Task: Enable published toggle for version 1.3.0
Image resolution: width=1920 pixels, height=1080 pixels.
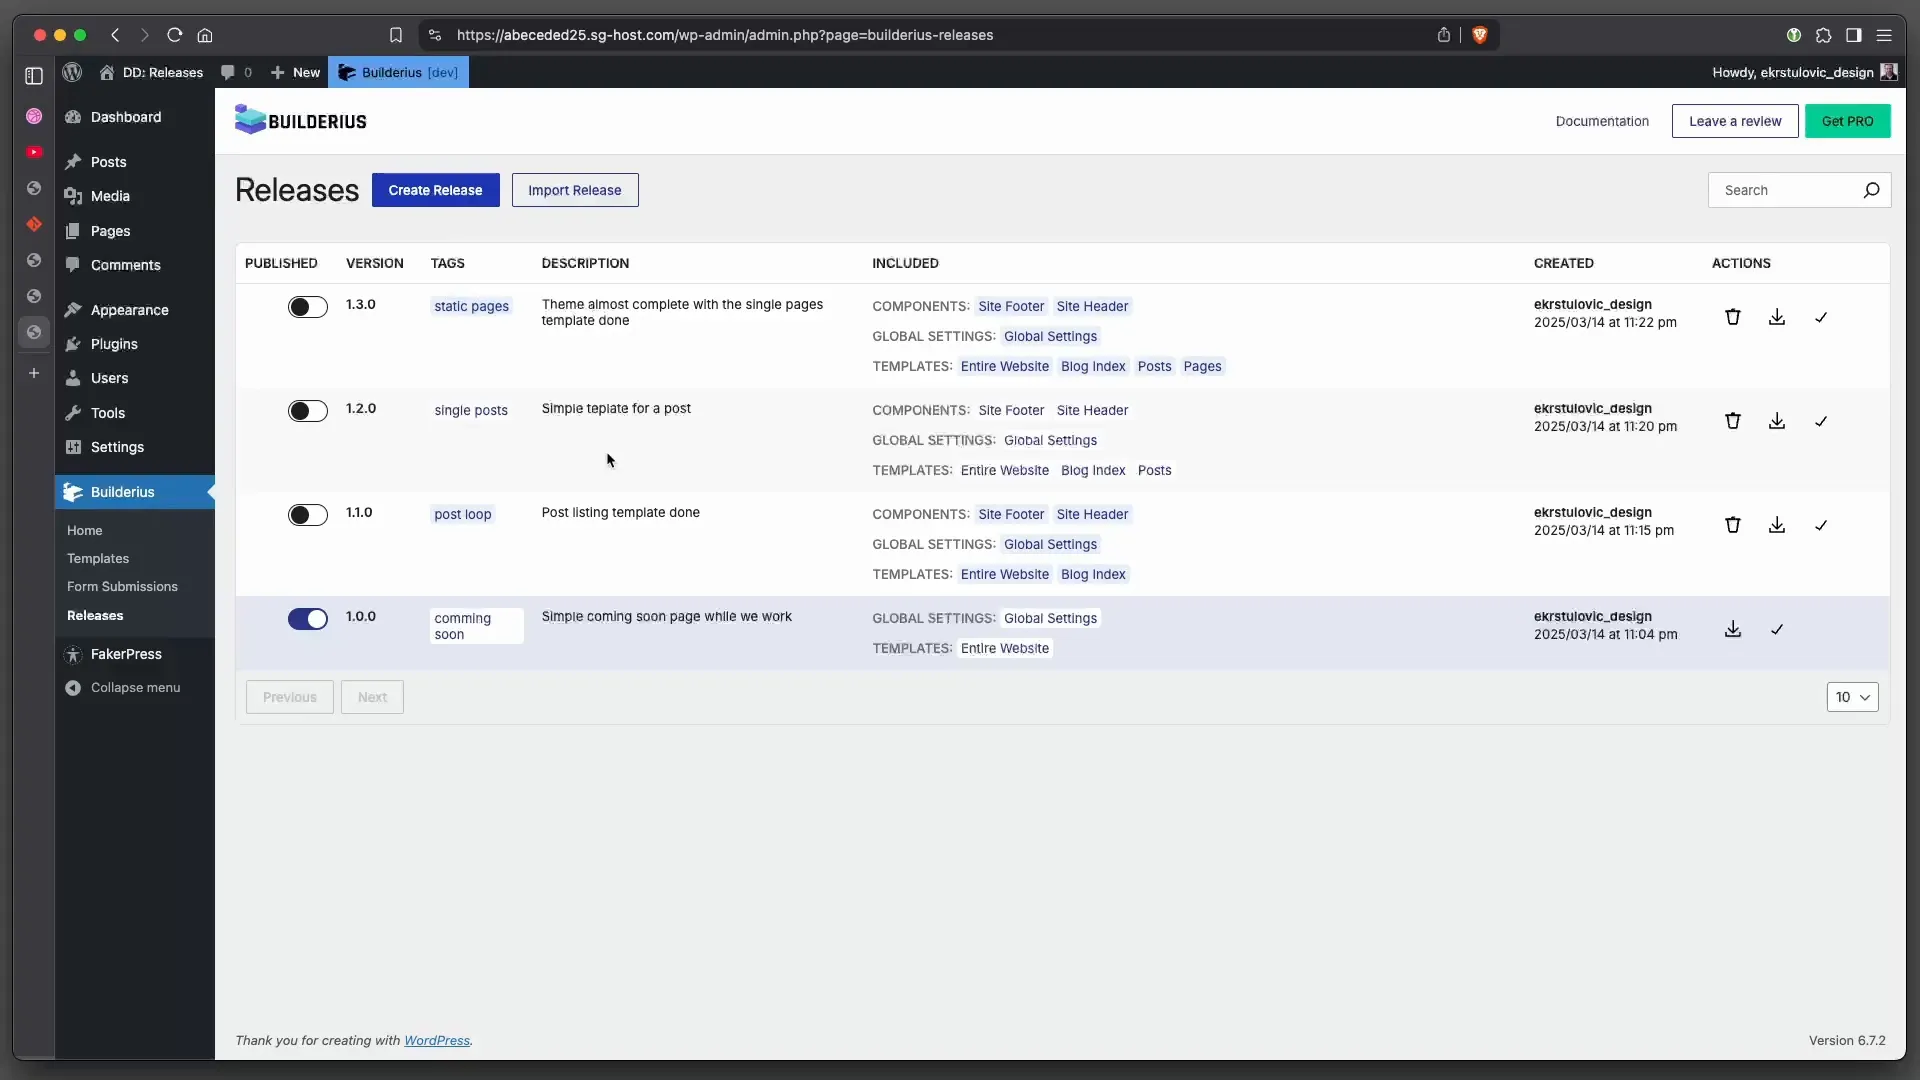Action: point(307,307)
